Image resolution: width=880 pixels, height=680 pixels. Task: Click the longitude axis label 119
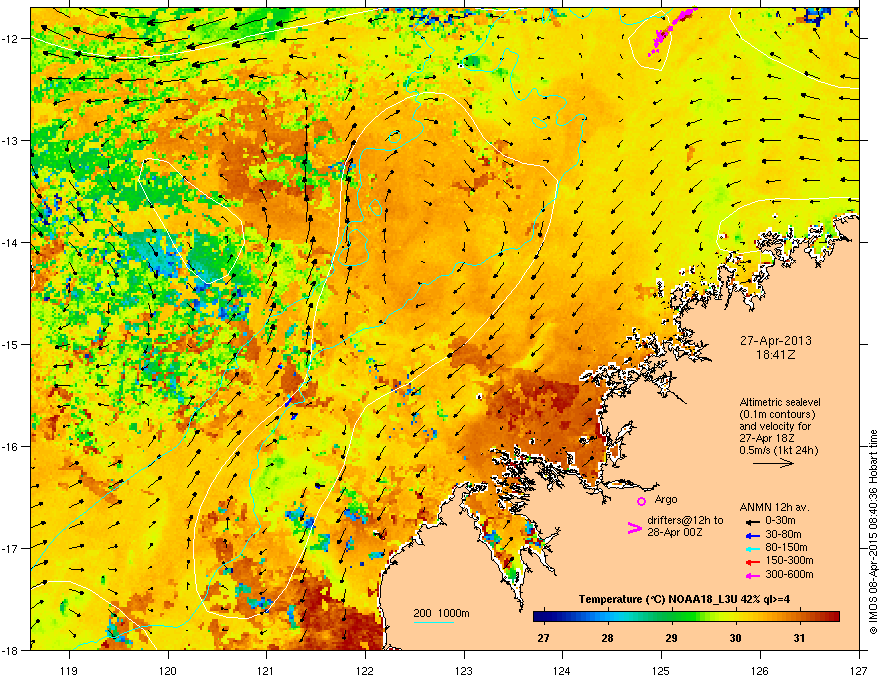point(69,671)
